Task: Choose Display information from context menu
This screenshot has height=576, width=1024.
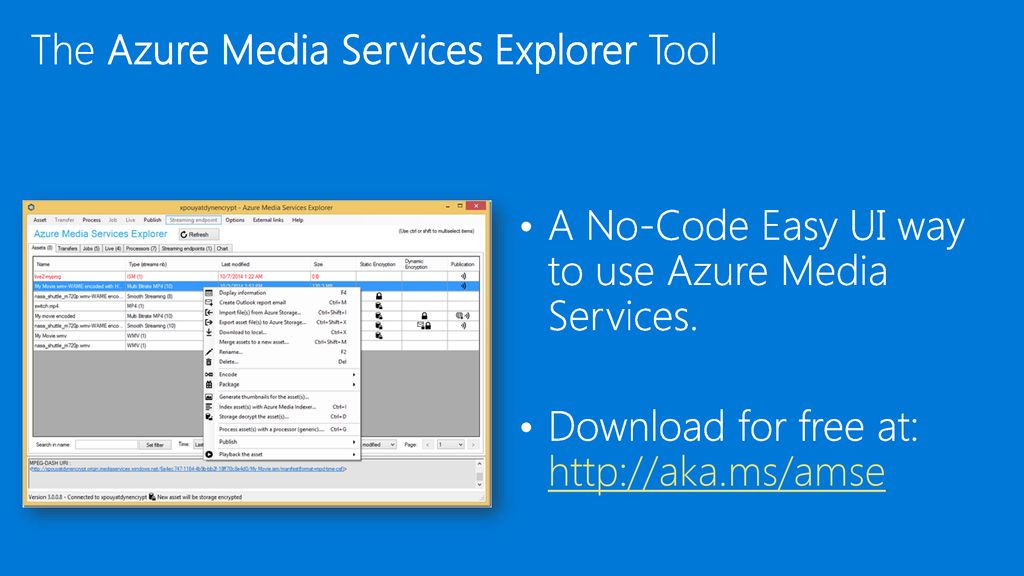Action: pos(282,293)
